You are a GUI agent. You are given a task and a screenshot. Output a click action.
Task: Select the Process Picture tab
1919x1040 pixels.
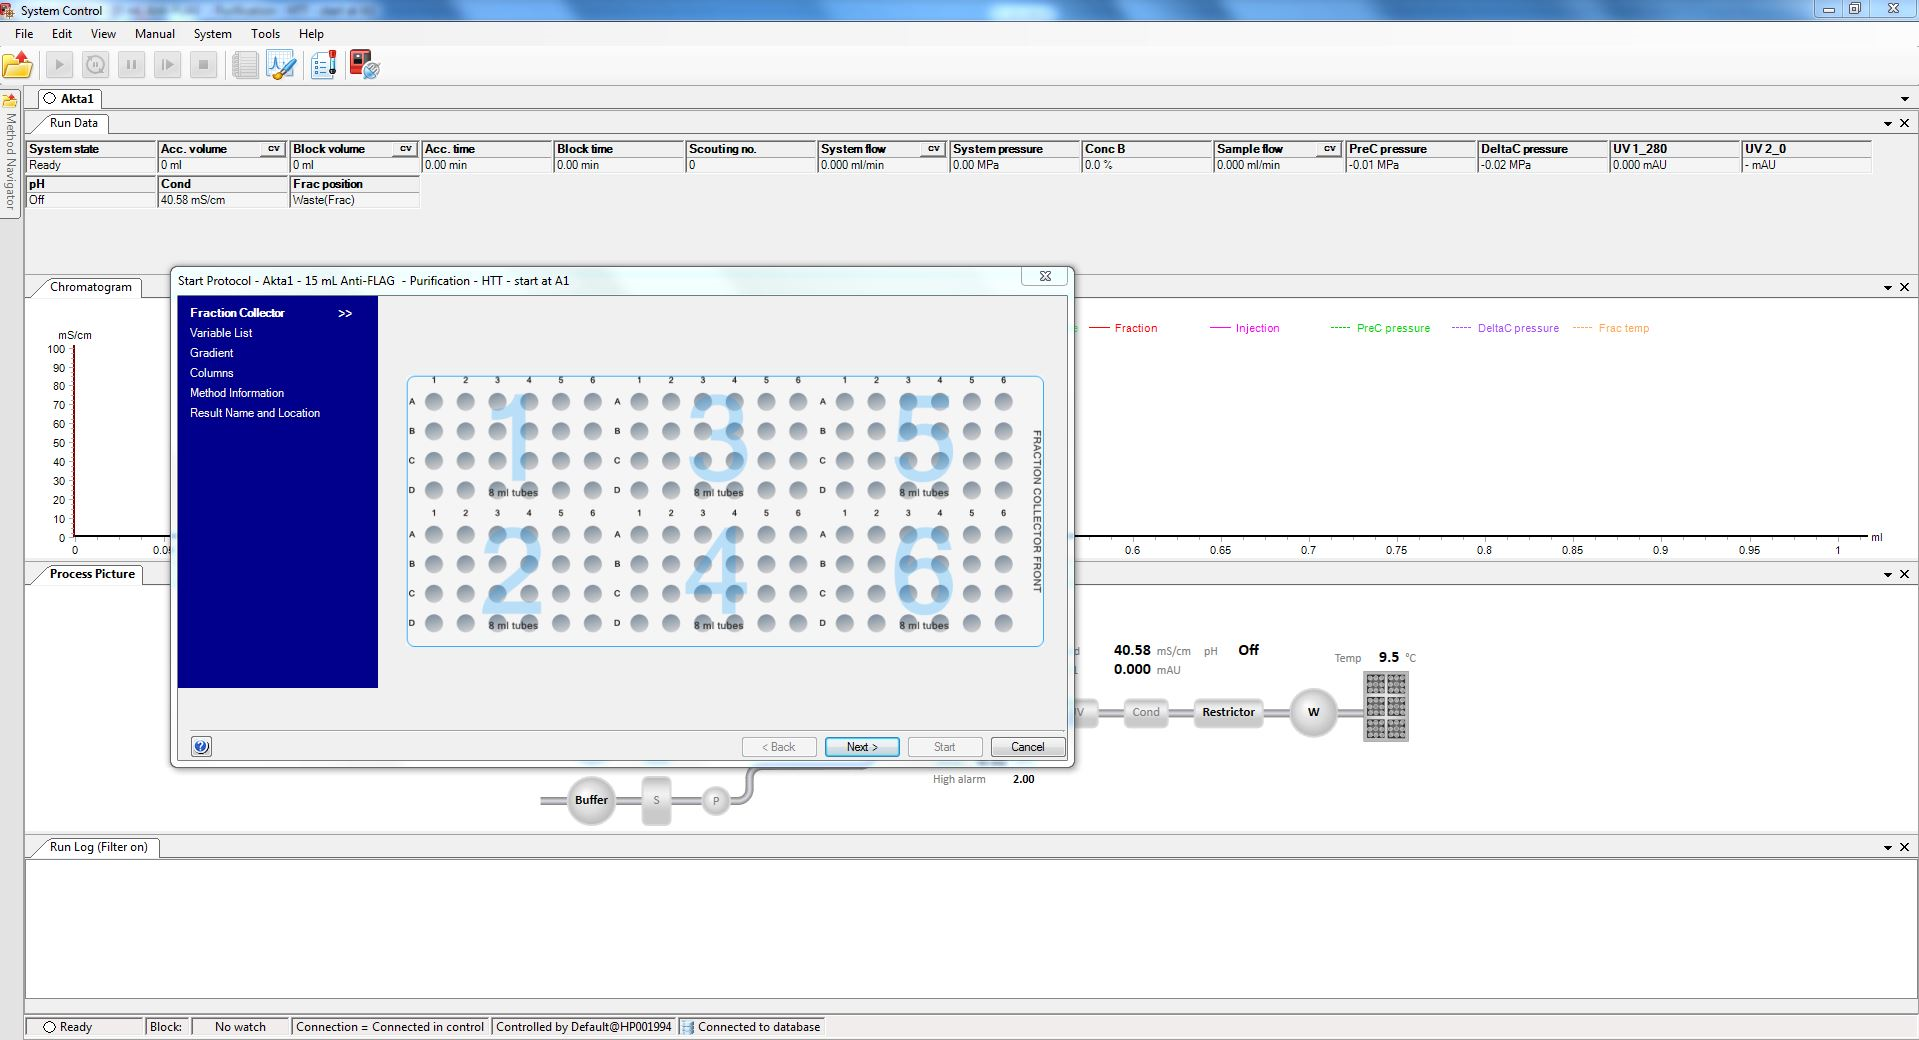click(92, 574)
